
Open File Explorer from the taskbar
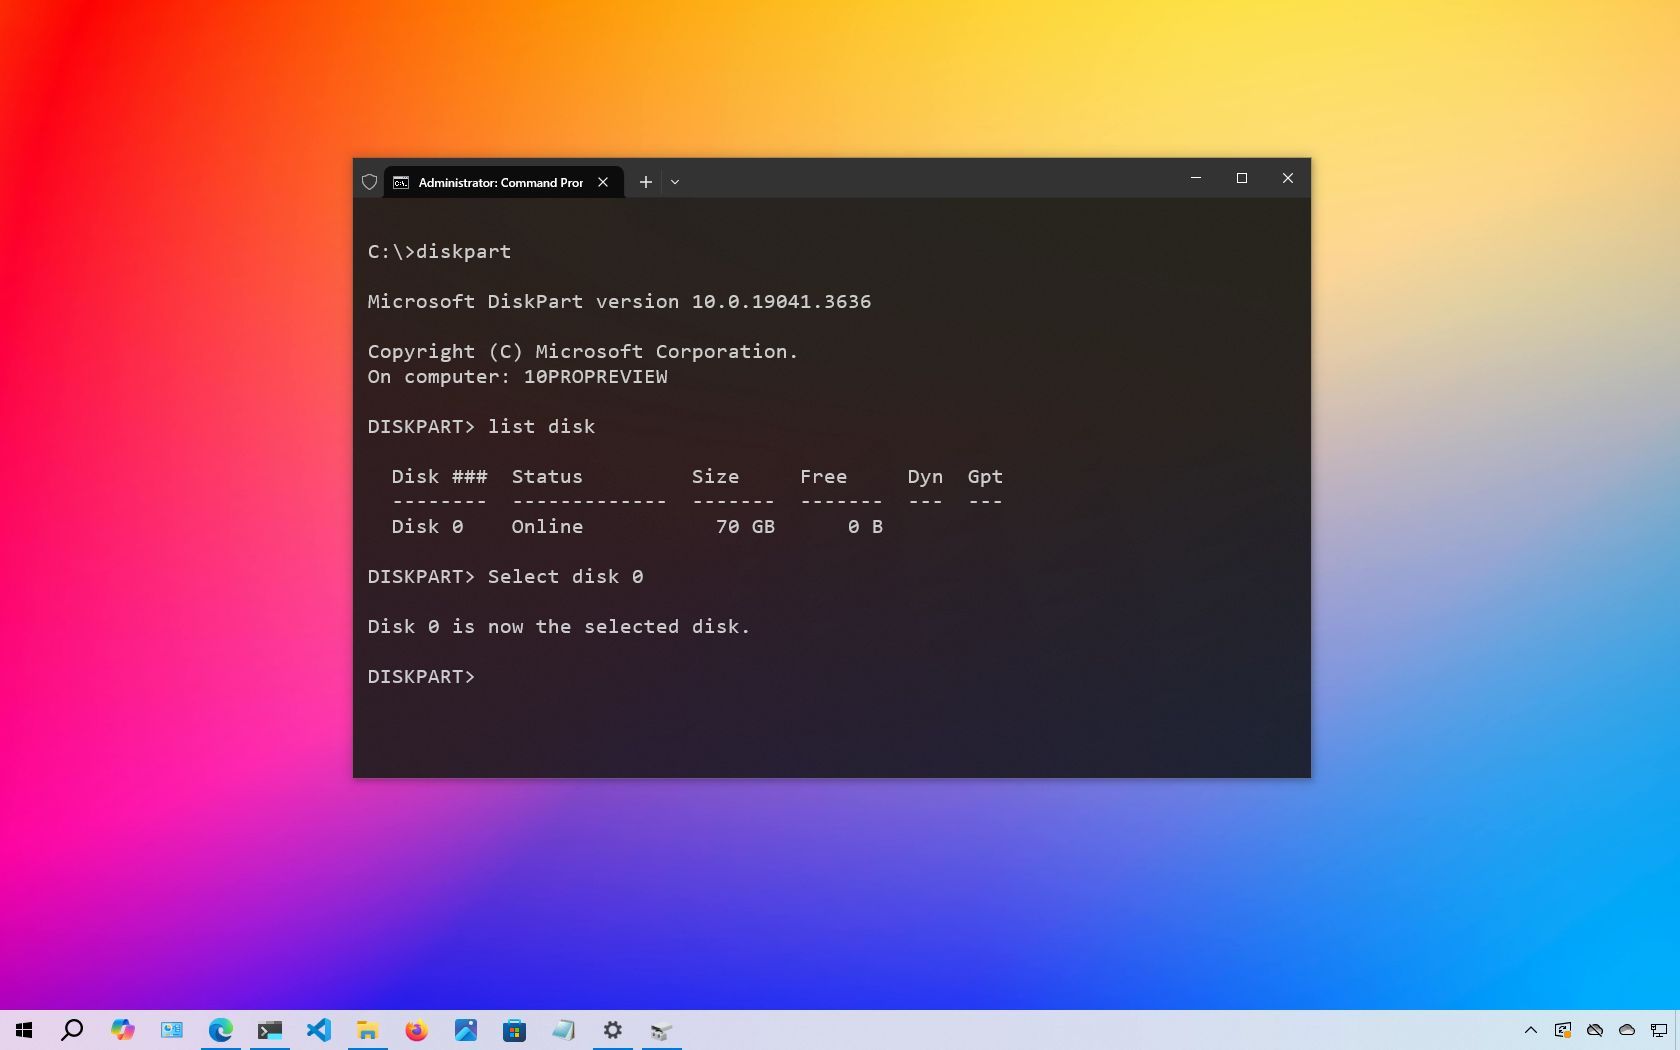click(367, 1030)
